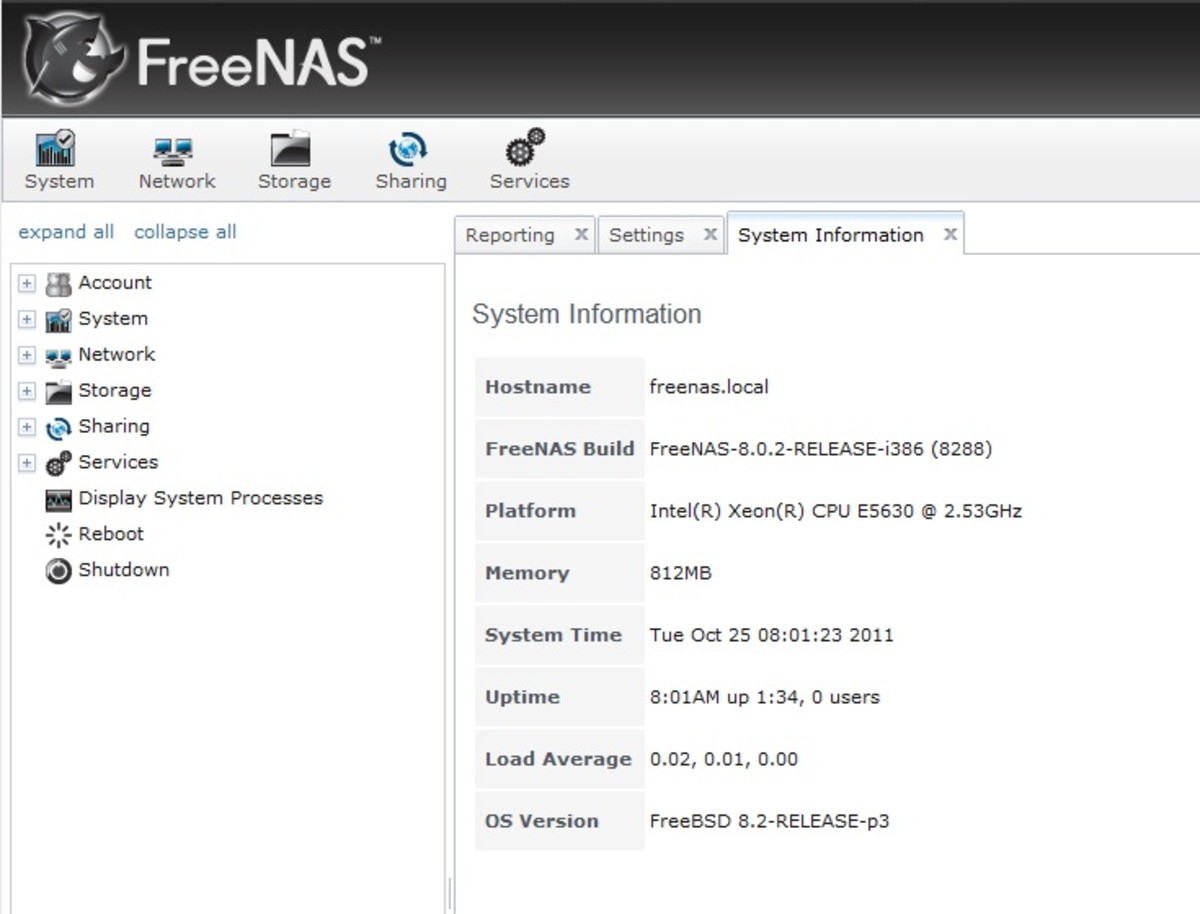
Task: Expand the Network item in the tree
Action: pos(26,355)
